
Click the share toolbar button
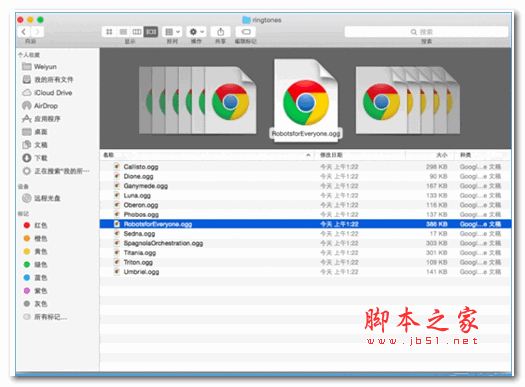(x=220, y=32)
